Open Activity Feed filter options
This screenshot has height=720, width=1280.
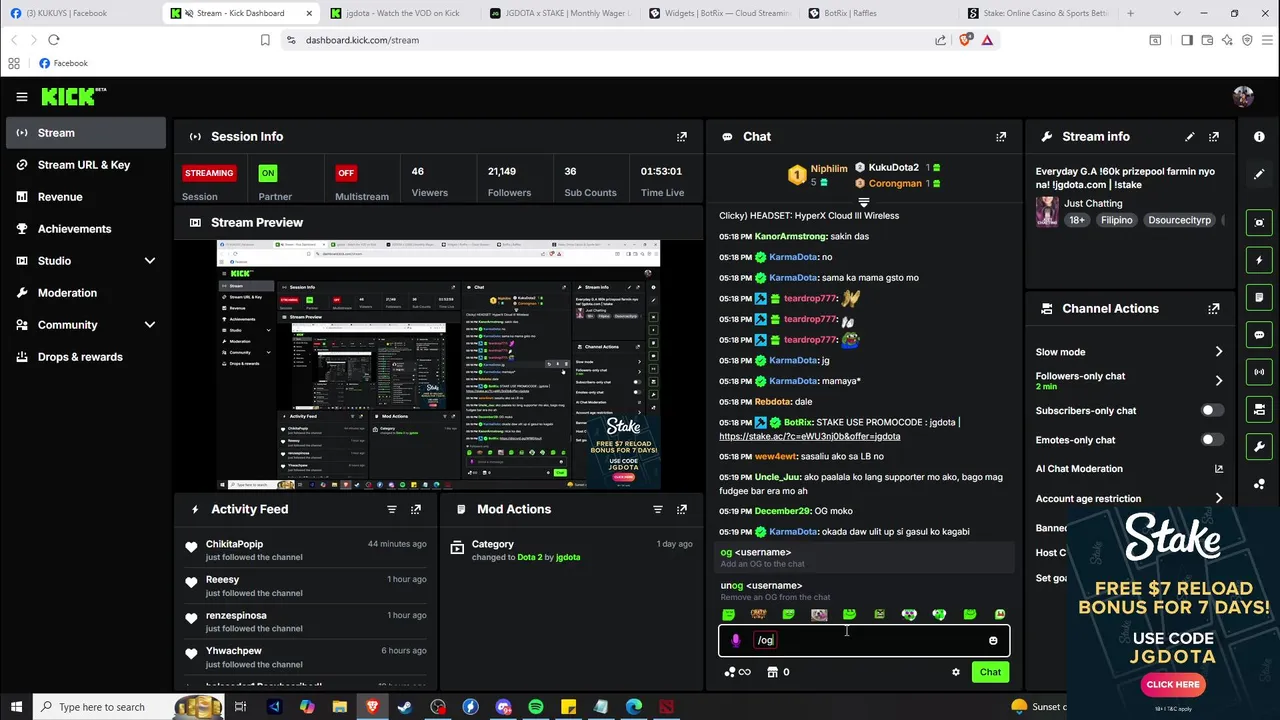coord(392,509)
